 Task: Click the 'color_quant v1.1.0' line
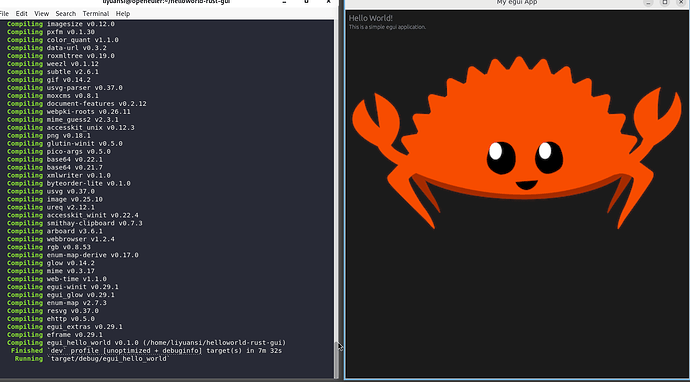tap(62, 40)
